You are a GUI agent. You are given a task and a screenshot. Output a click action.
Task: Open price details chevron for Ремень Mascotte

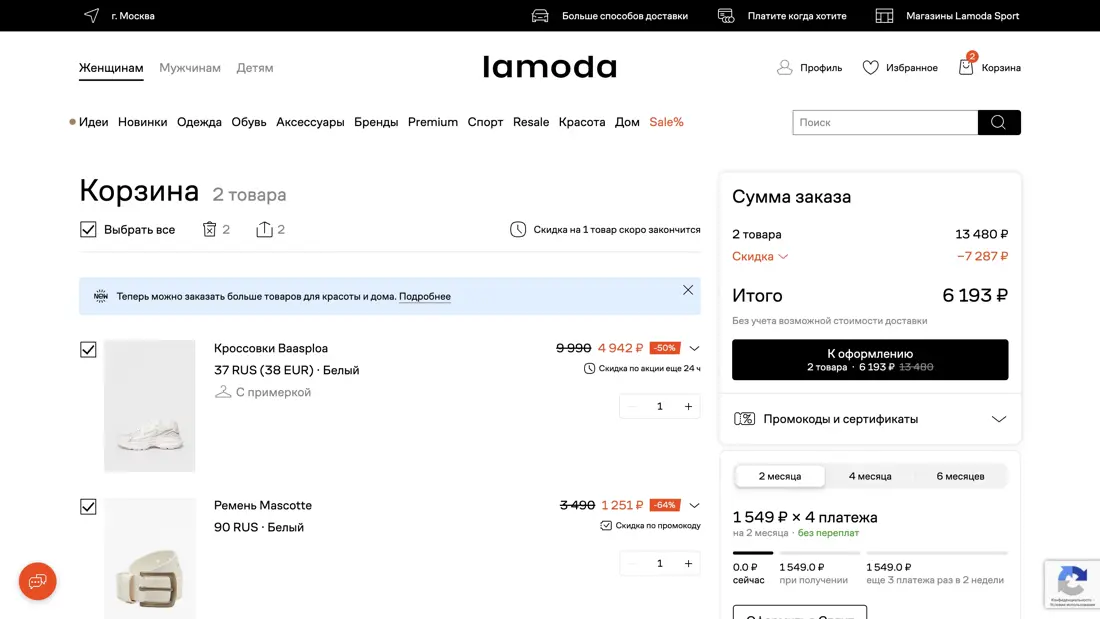pos(692,505)
